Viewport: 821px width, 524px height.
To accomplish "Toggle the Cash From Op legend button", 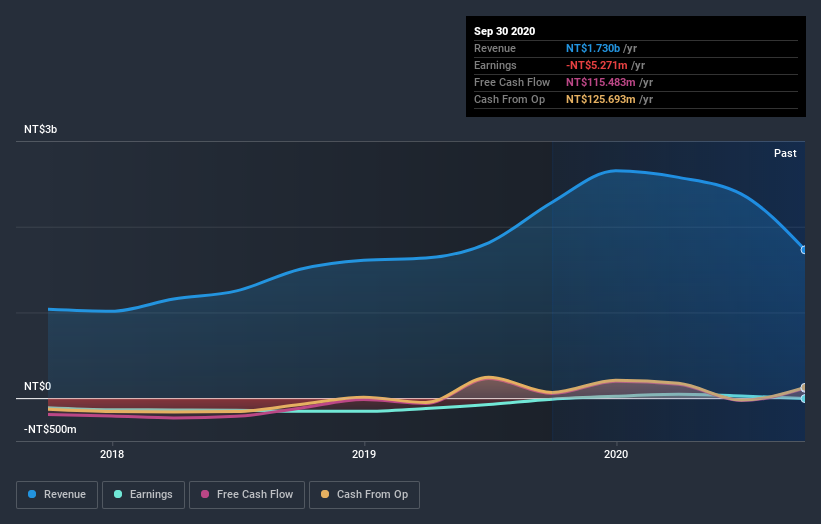I will pos(364,495).
